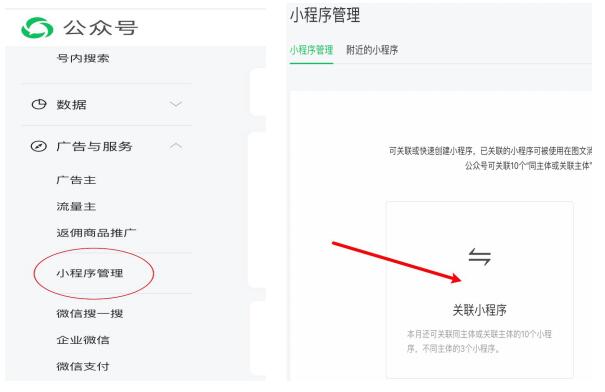Switch to the 附近的小程序 tab
The image size is (605, 392).
(372, 50)
